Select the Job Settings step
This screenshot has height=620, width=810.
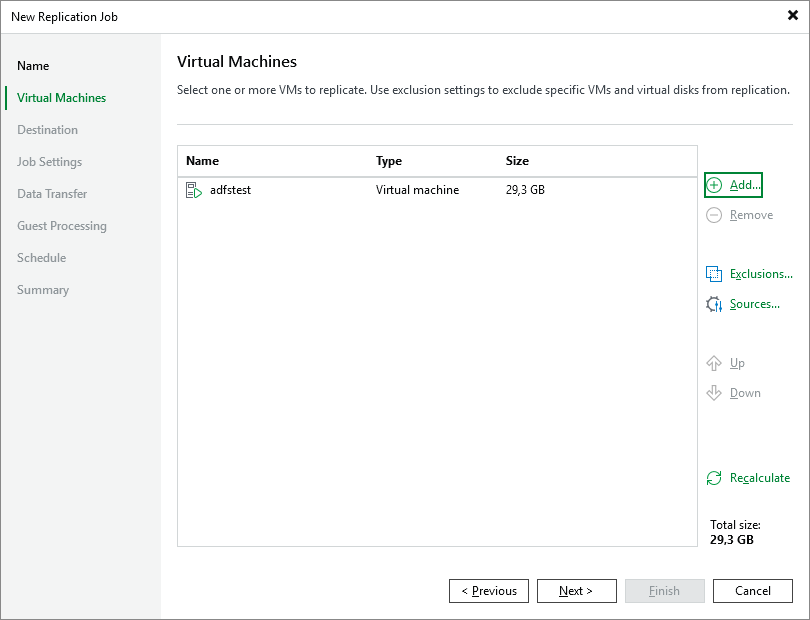click(50, 162)
